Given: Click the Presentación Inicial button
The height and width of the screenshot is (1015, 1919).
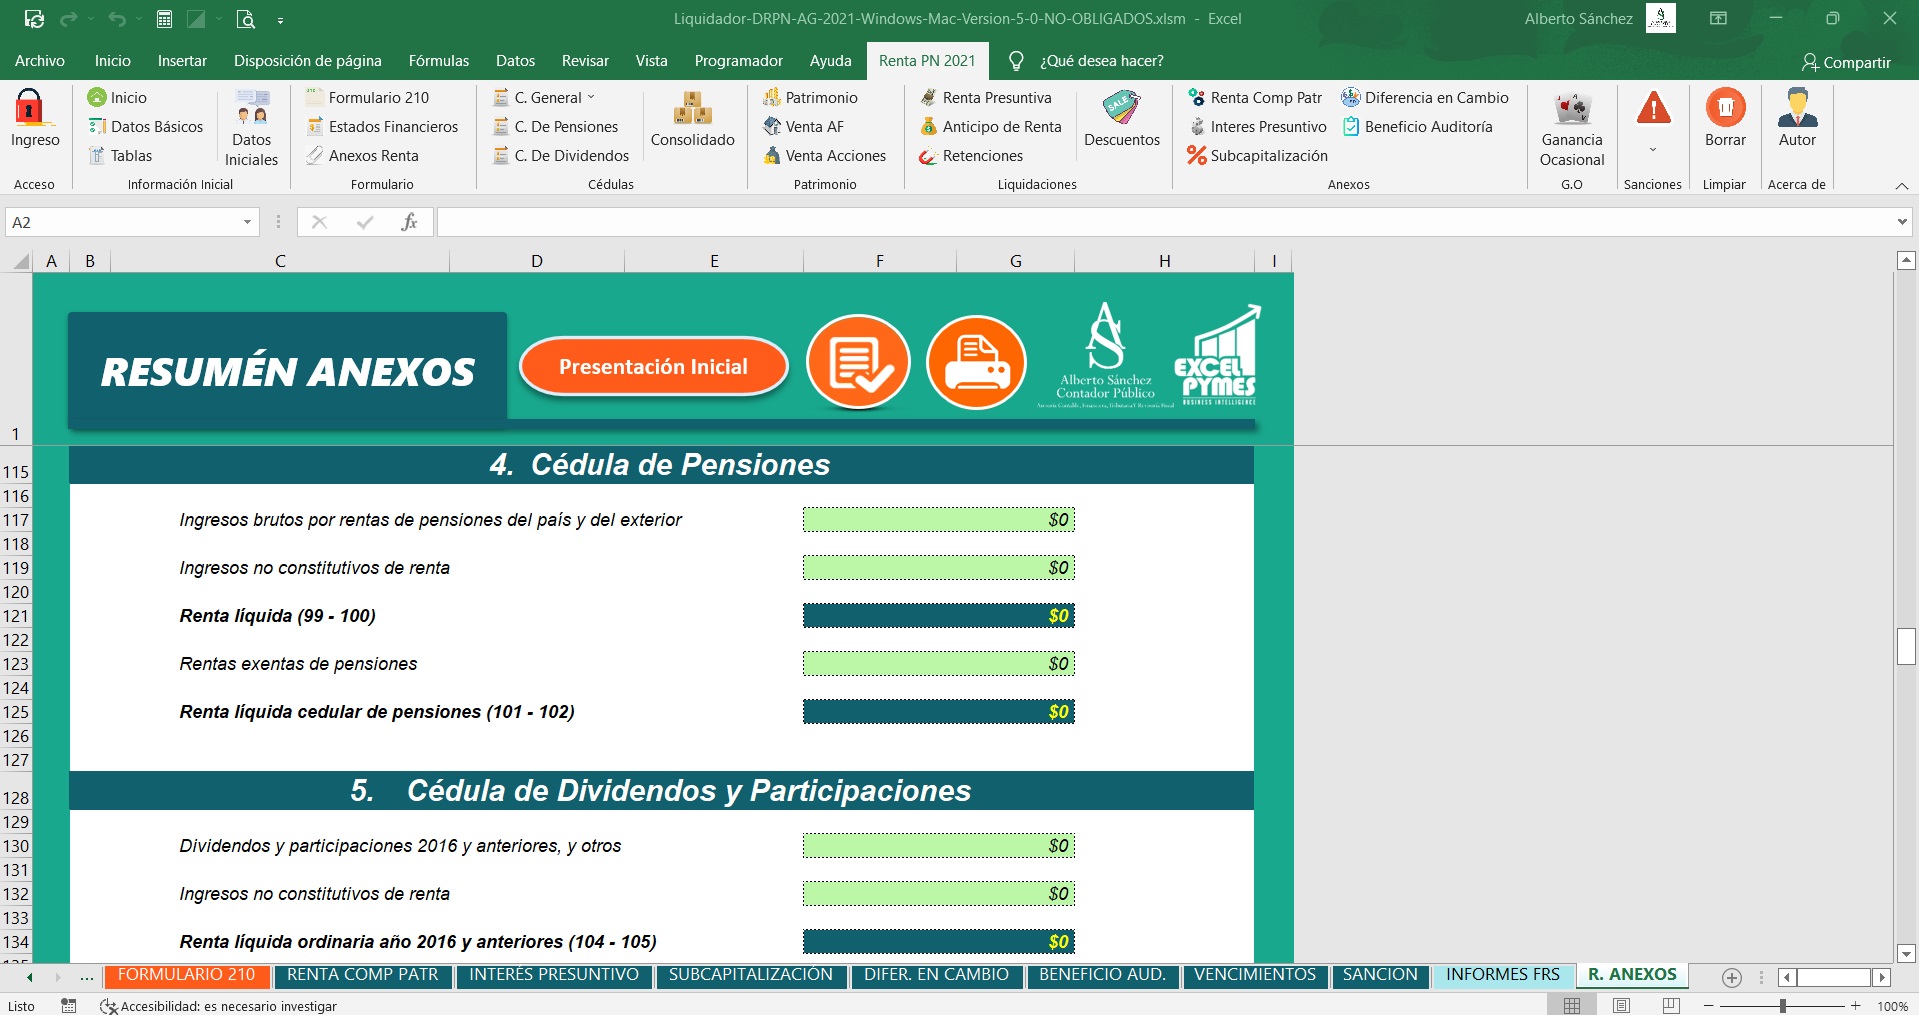Looking at the screenshot, I should pyautogui.click(x=653, y=367).
